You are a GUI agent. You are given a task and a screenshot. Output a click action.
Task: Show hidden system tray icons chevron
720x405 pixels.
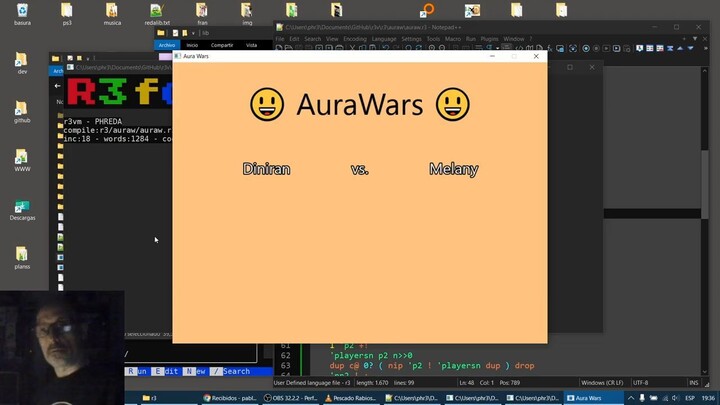point(631,398)
